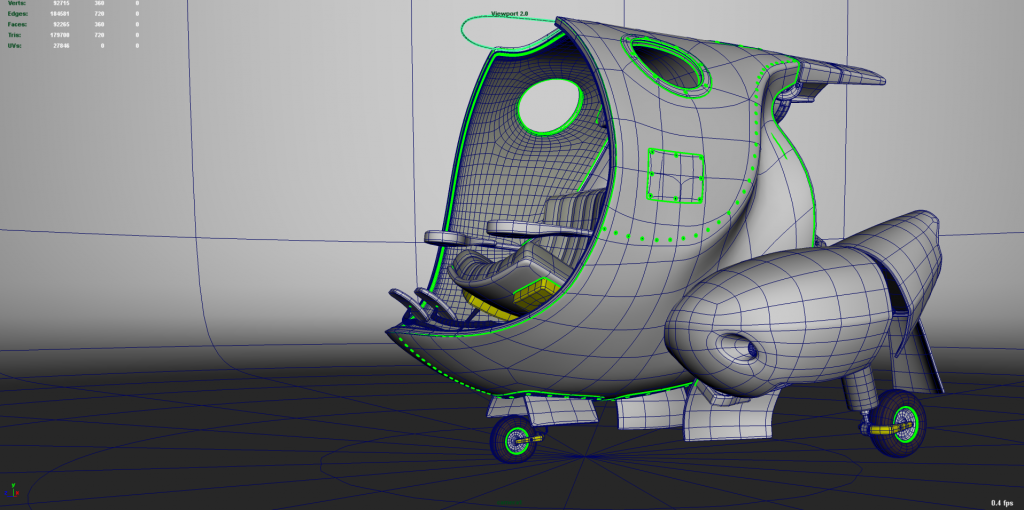
Task: Select the rectangular hatch panel on the hull
Action: pos(676,174)
